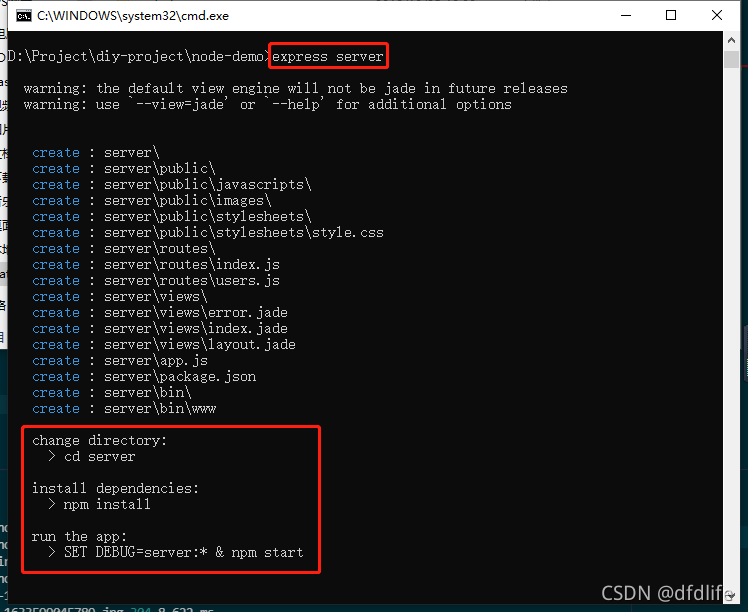Click the line 'create : server\'
Image resolution: width=748 pixels, height=612 pixels.
(x=96, y=153)
